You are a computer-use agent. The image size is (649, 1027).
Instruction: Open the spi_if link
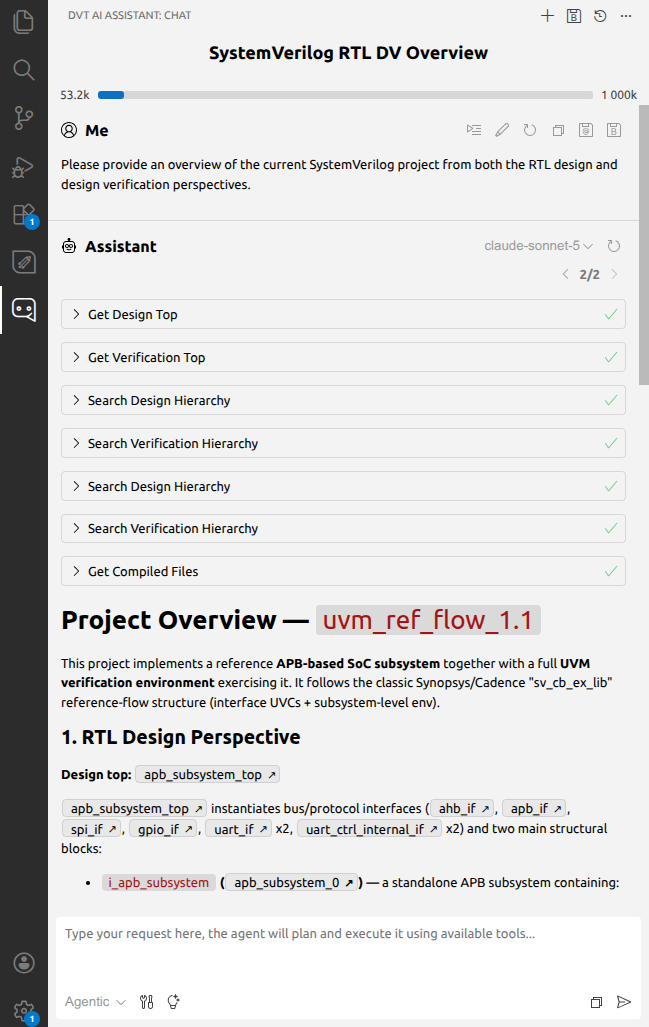coord(92,829)
